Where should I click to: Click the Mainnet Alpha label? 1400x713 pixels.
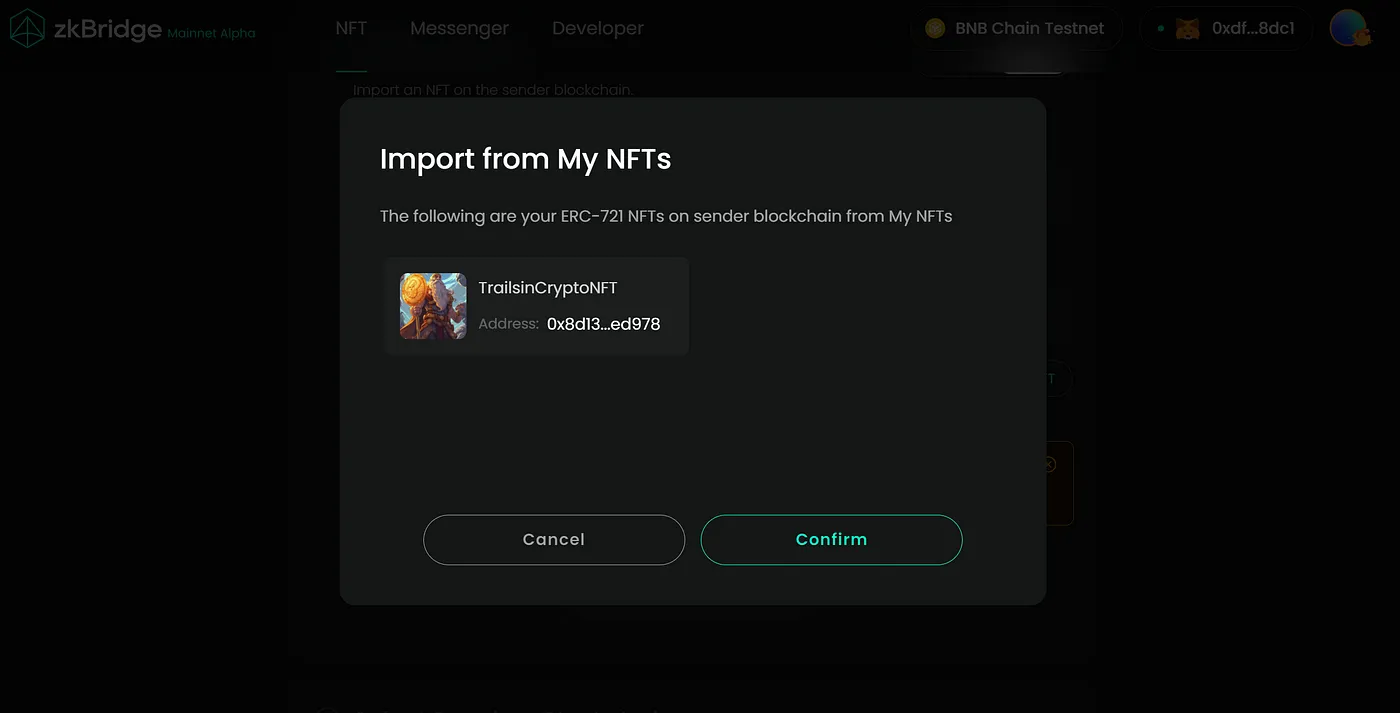[211, 33]
